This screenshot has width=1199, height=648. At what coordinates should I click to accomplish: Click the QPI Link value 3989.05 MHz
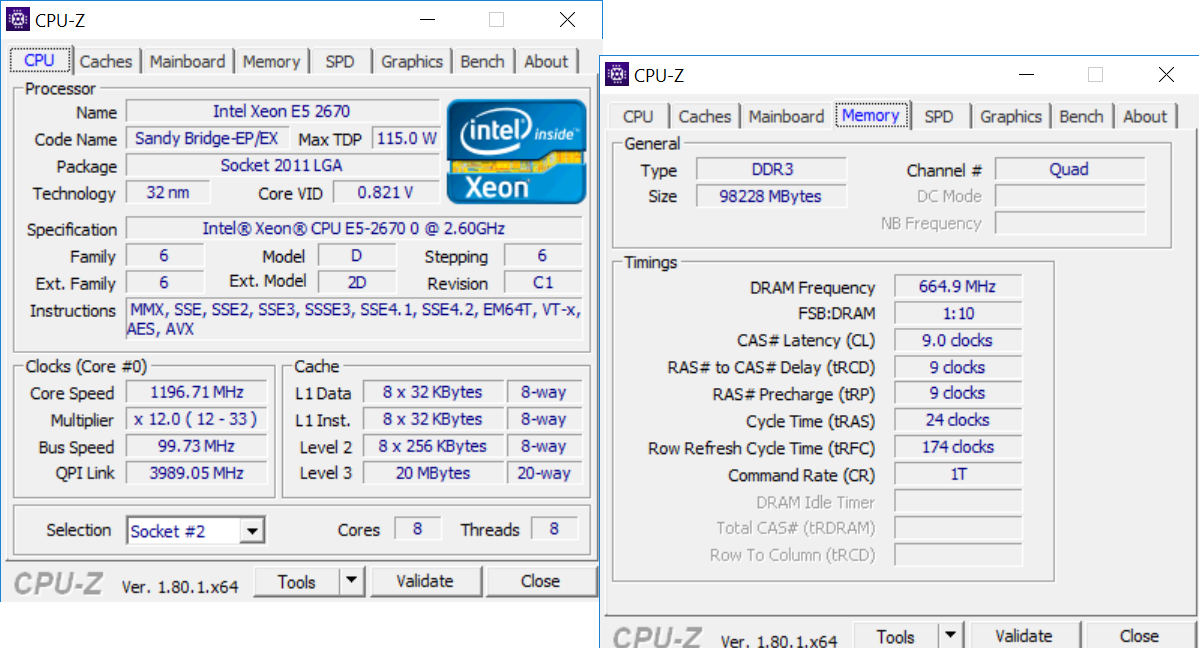point(197,473)
